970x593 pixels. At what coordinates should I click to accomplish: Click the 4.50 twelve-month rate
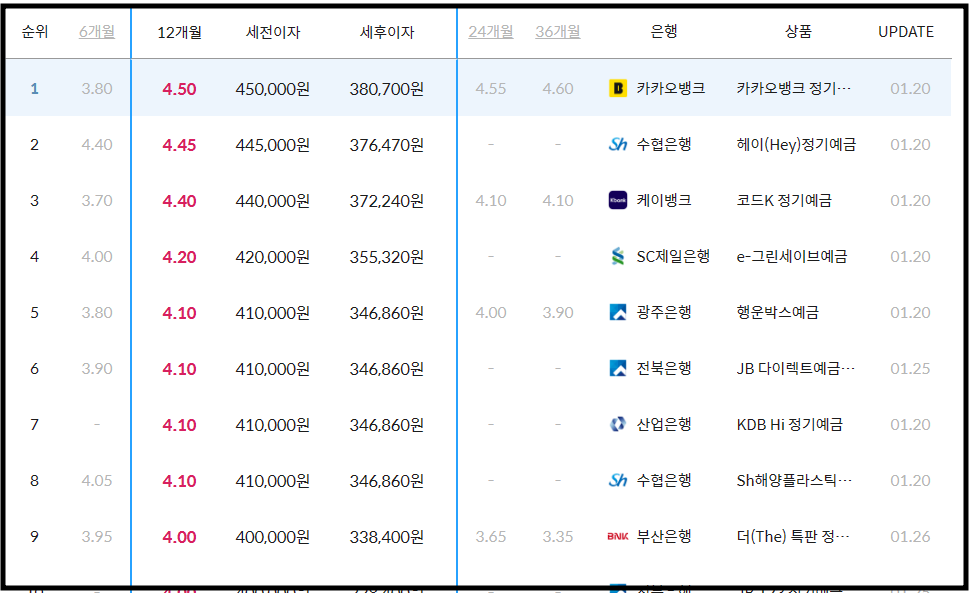pos(179,89)
